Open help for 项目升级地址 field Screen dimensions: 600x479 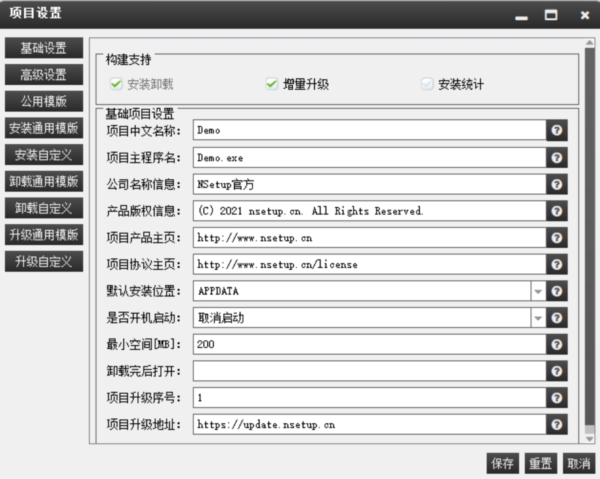[x=557, y=425]
